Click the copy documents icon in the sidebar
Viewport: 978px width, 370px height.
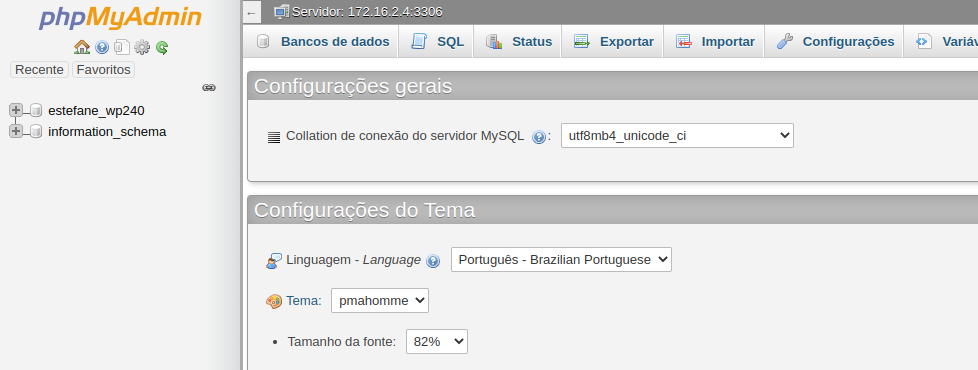[122, 47]
